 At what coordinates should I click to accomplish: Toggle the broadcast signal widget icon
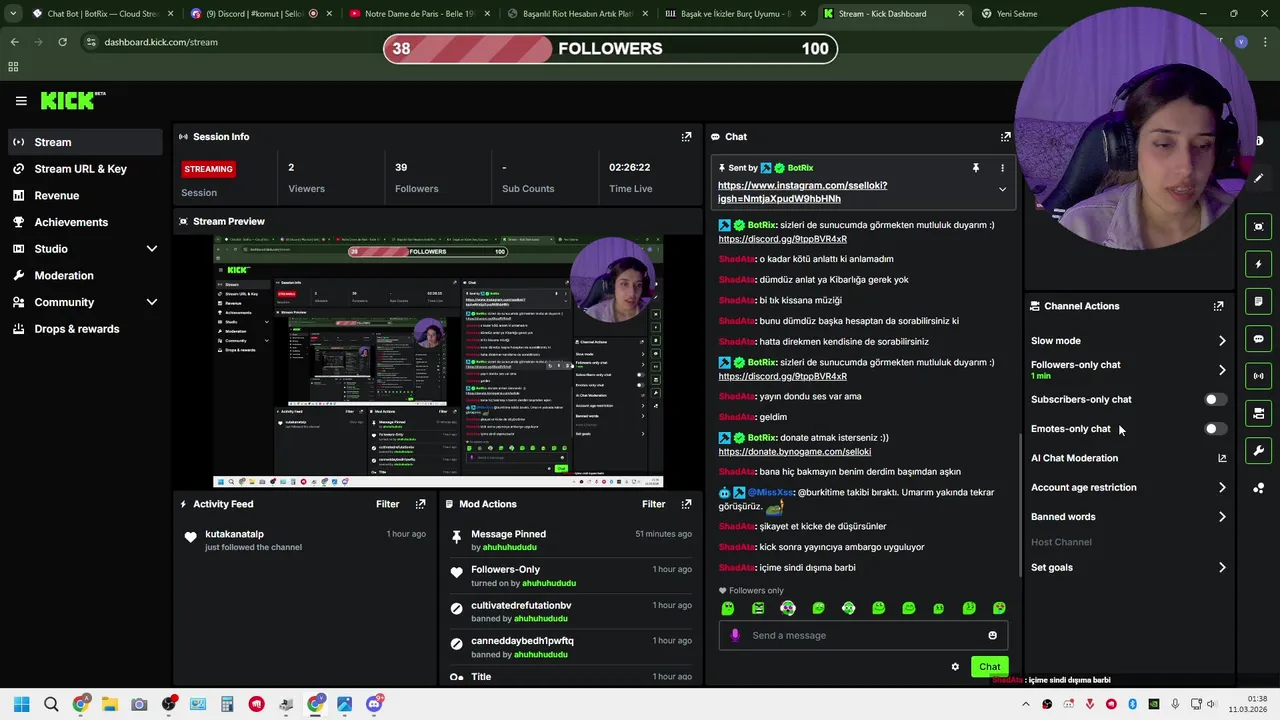tap(1259, 376)
